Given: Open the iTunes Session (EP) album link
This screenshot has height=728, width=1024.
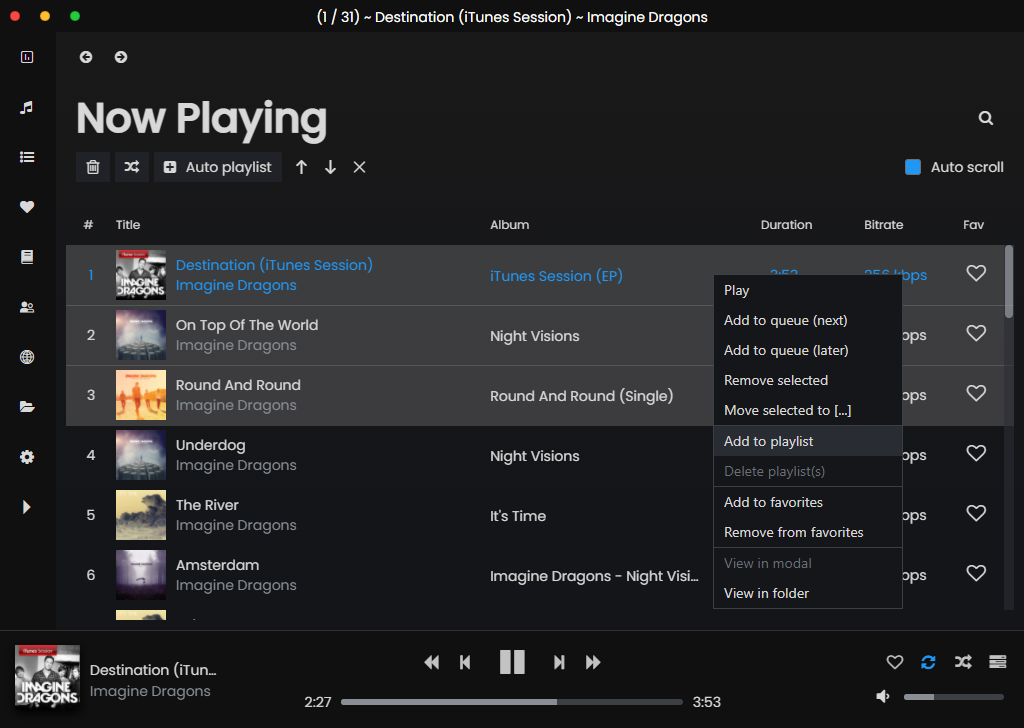Looking at the screenshot, I should pyautogui.click(x=556, y=276).
